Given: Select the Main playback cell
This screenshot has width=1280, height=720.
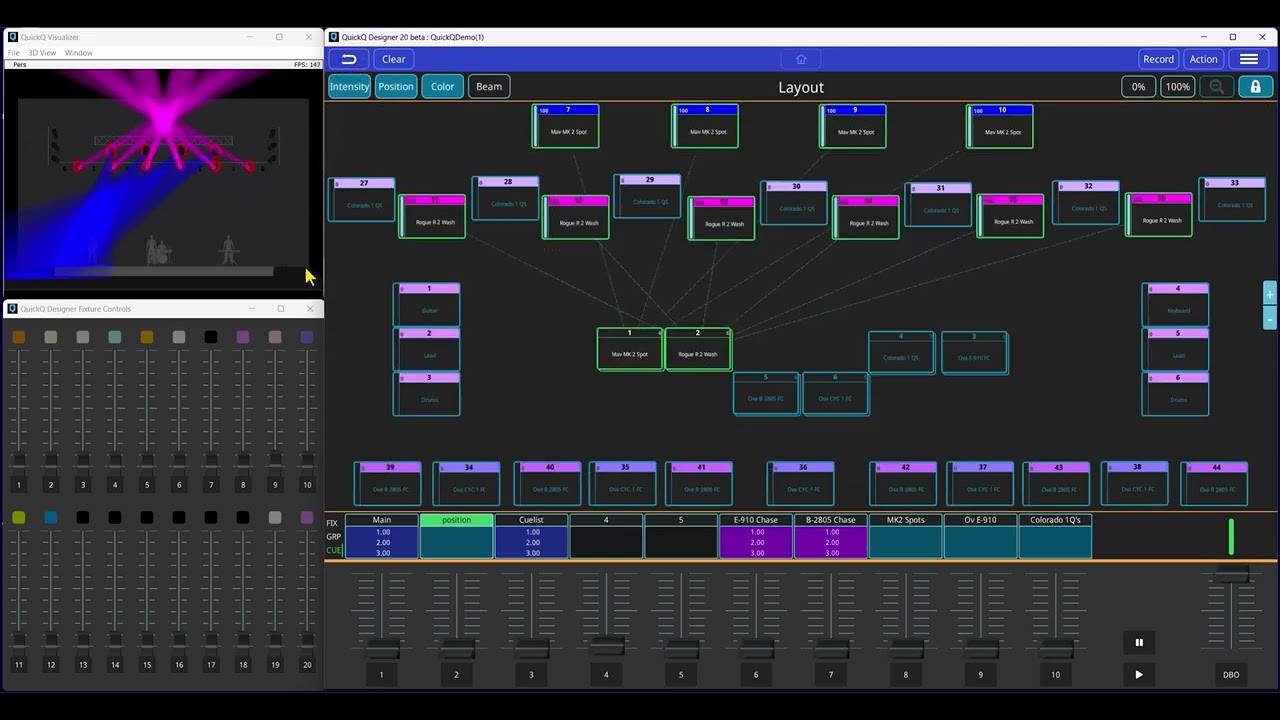Looking at the screenshot, I should [382, 536].
